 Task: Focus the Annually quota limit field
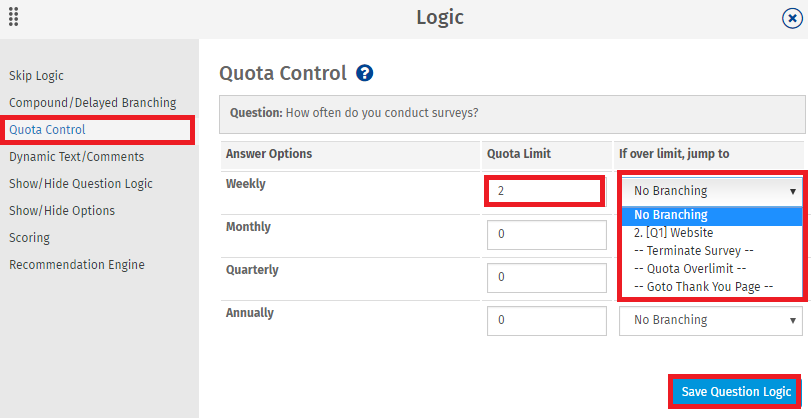point(547,320)
